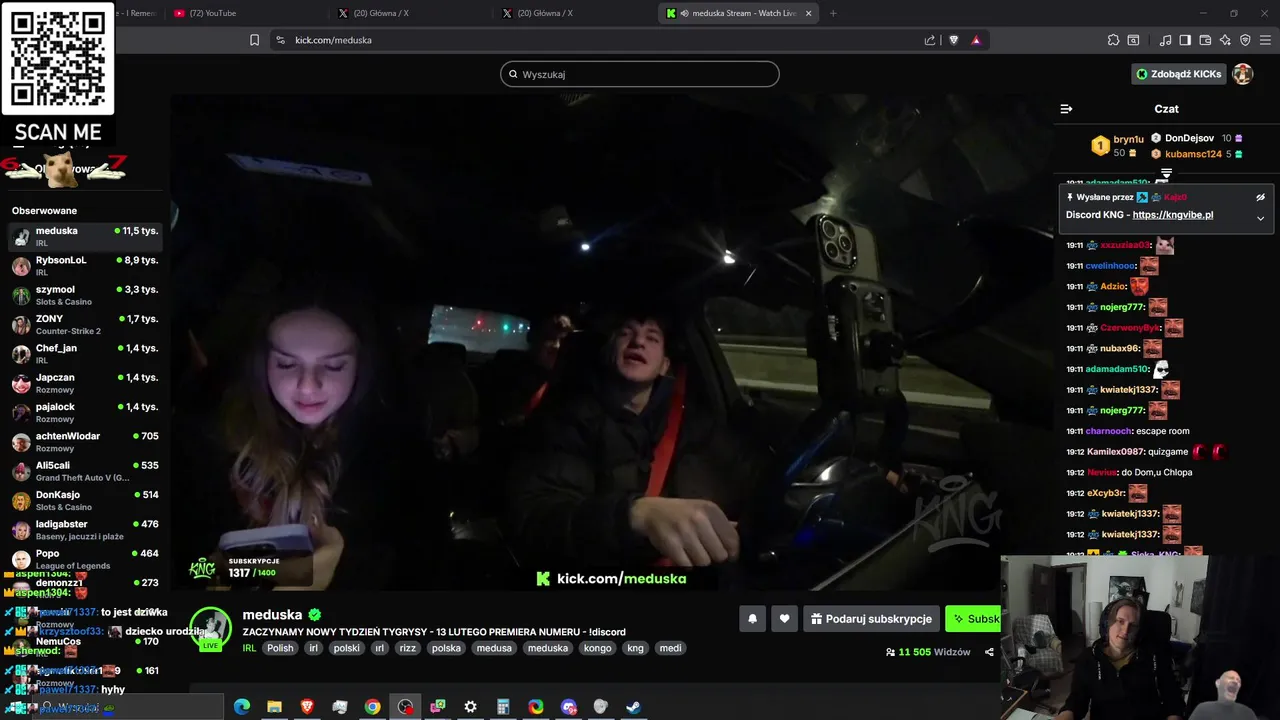Open RybsonLoL in followed channels
Screen dimensions: 1280x720
[x=85, y=266]
